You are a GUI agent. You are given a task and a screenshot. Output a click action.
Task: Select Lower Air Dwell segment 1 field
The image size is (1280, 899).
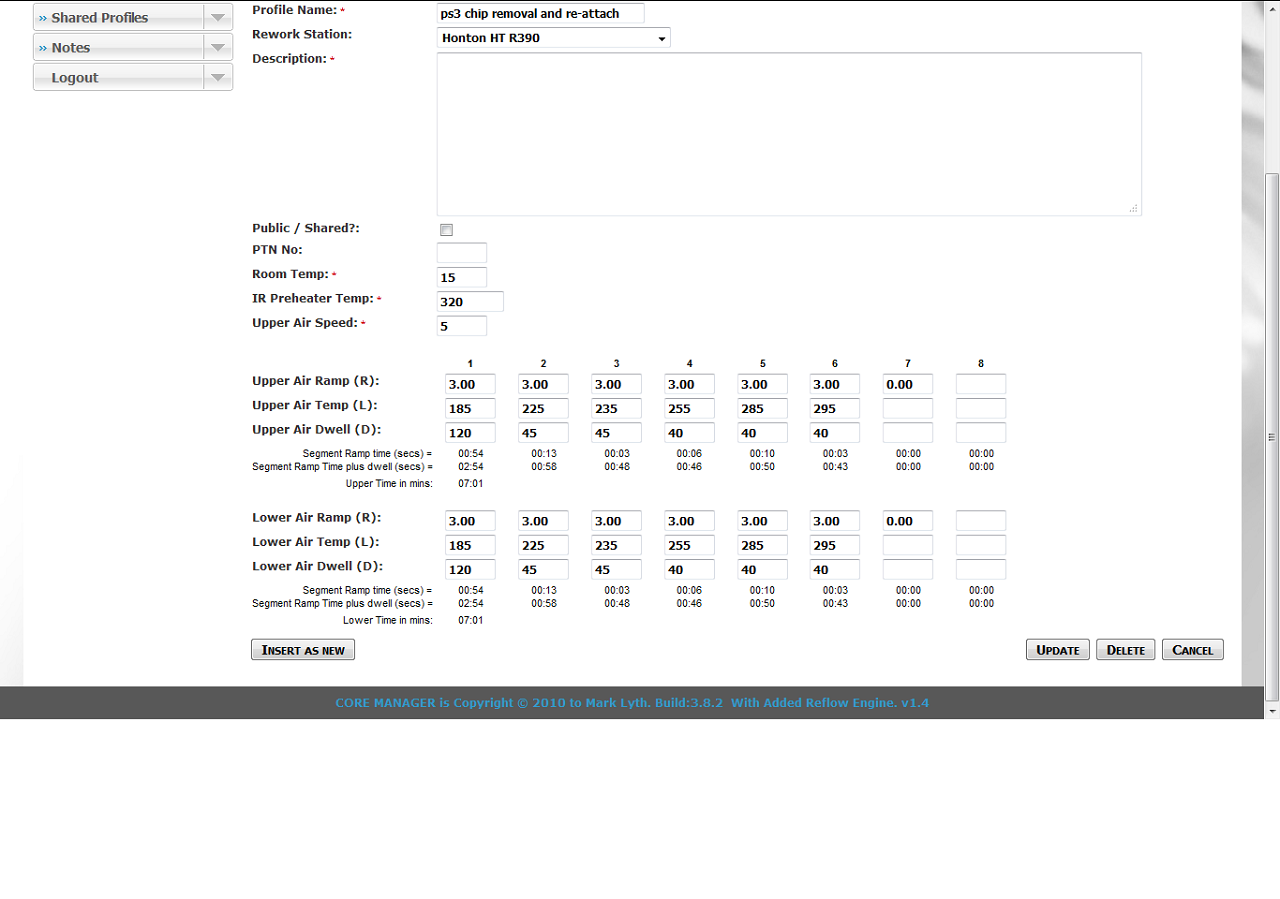470,569
